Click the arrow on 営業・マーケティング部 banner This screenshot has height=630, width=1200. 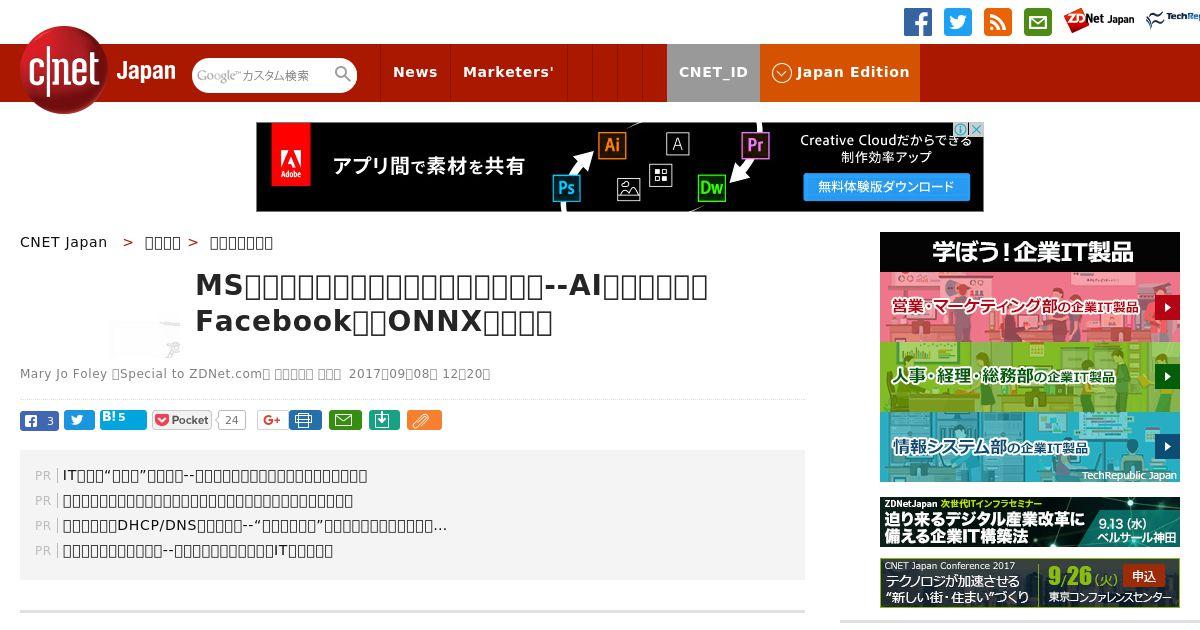1167,307
